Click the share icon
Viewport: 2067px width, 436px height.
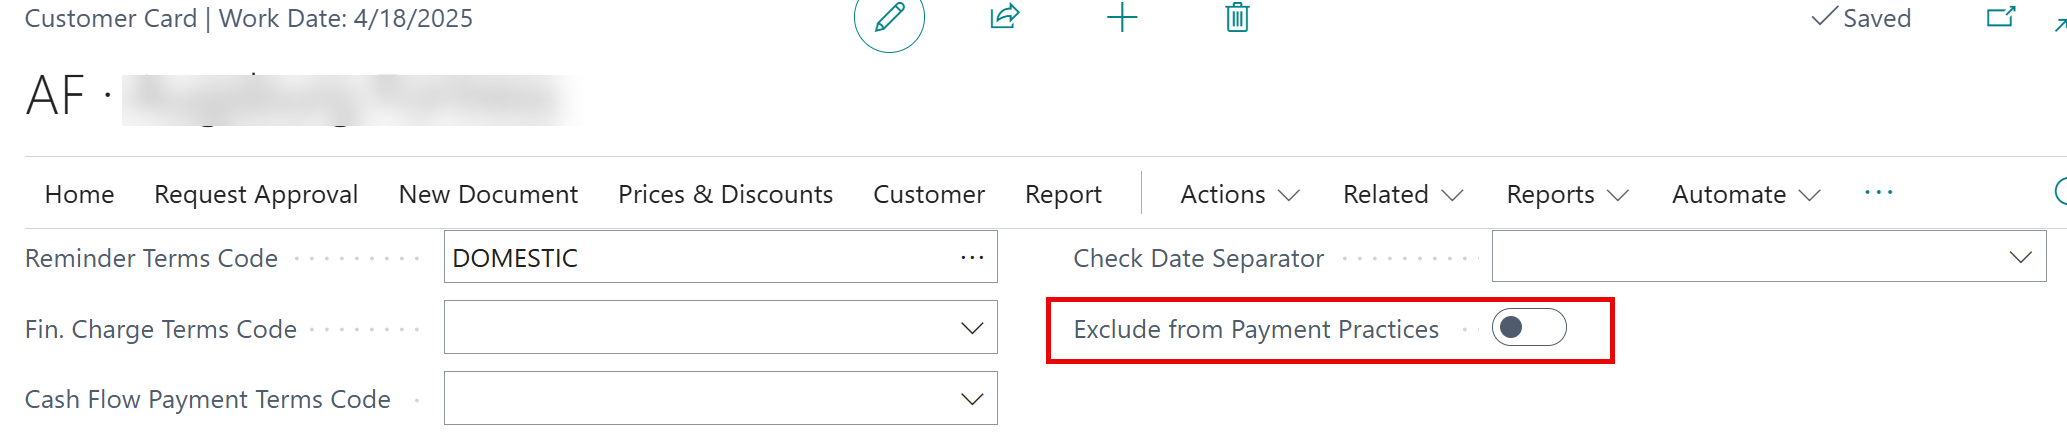pos(1005,17)
